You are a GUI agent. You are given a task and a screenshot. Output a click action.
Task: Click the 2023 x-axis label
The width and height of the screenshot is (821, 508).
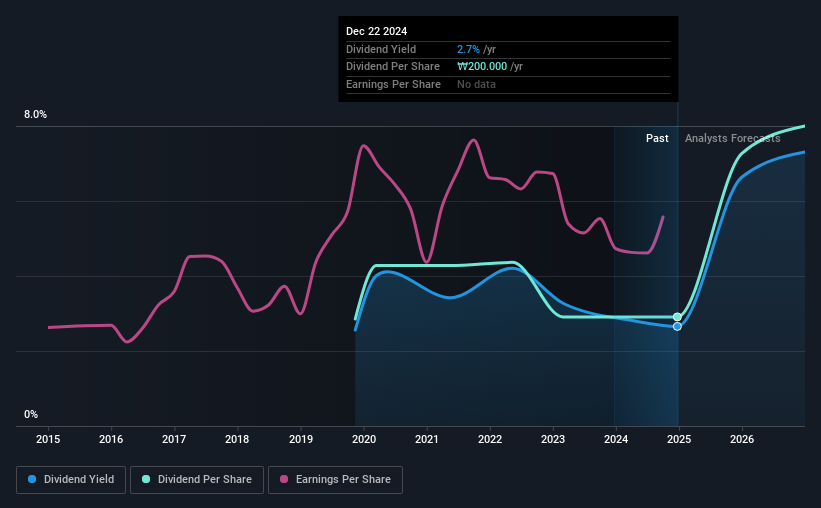[x=553, y=439]
